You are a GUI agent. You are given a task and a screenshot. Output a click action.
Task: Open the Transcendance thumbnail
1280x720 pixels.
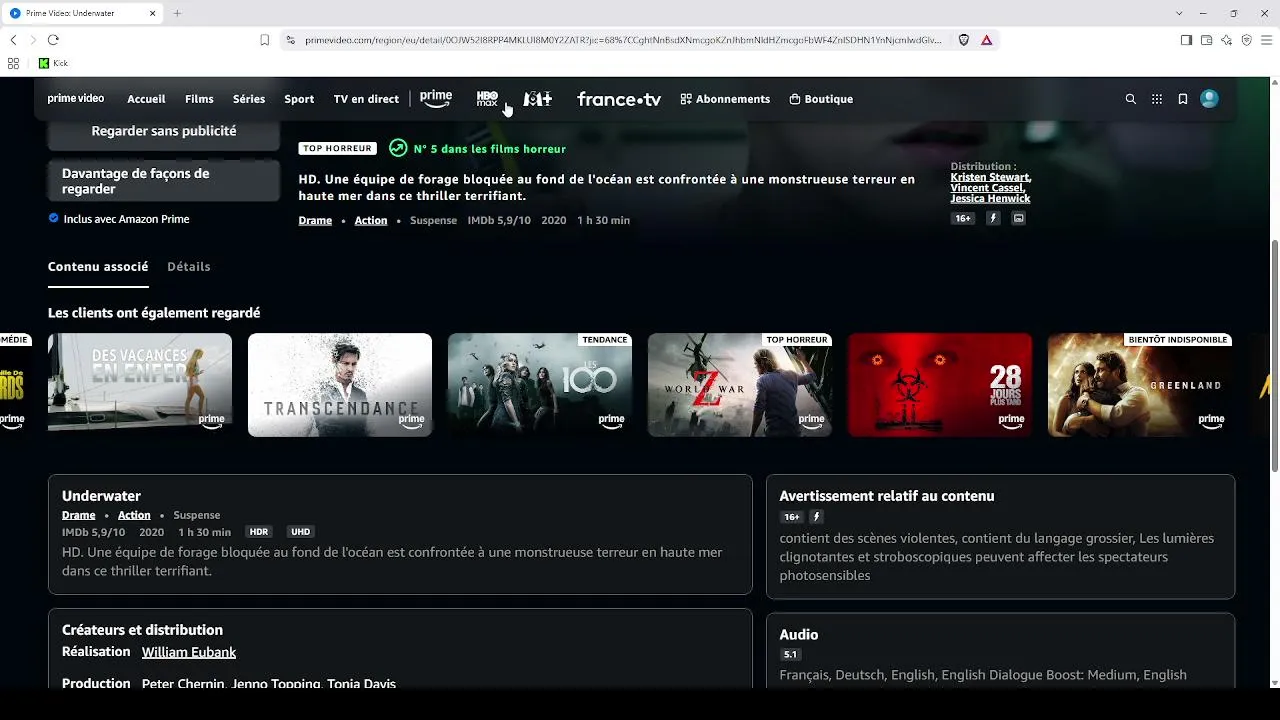click(340, 385)
